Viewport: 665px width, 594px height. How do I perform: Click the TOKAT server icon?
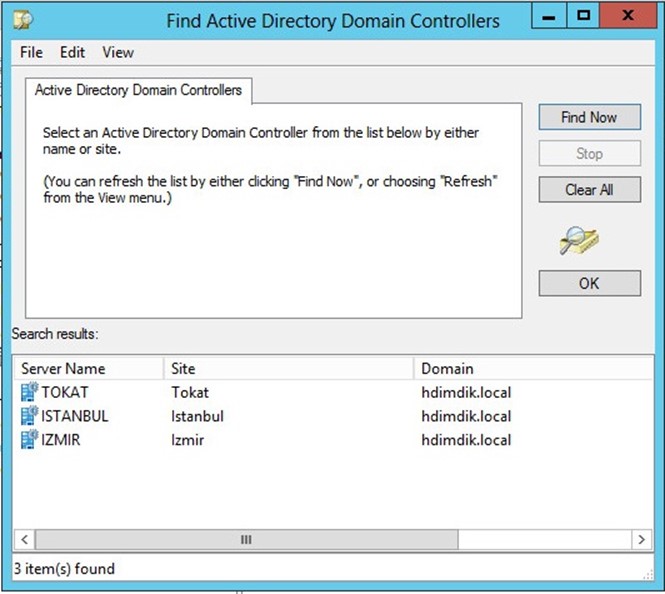point(29,392)
